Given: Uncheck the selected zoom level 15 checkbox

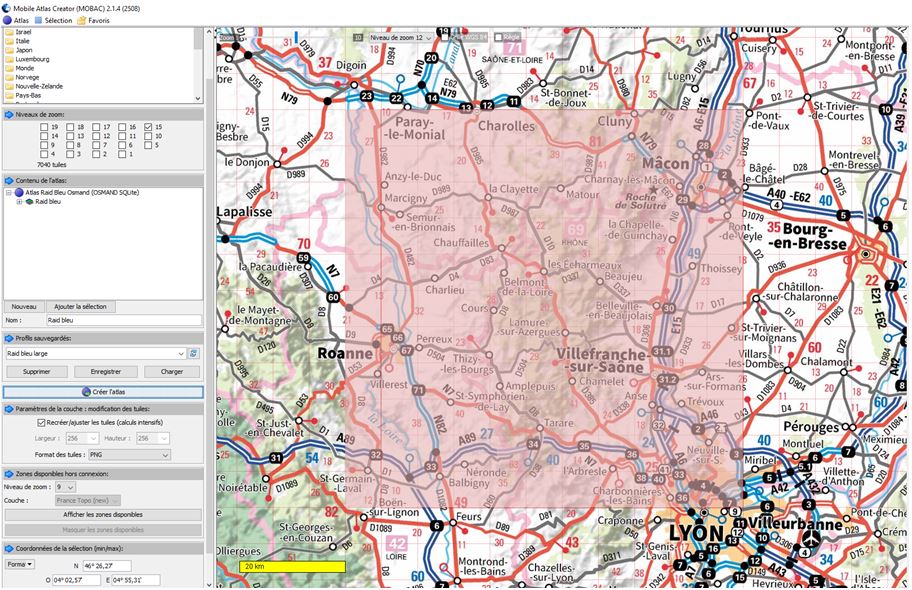Looking at the screenshot, I should coord(148,127).
